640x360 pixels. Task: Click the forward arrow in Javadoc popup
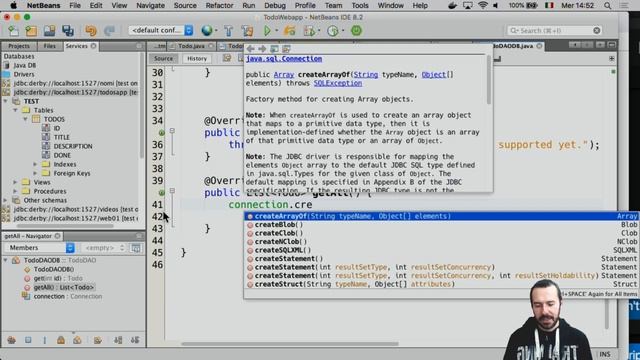(x=262, y=49)
